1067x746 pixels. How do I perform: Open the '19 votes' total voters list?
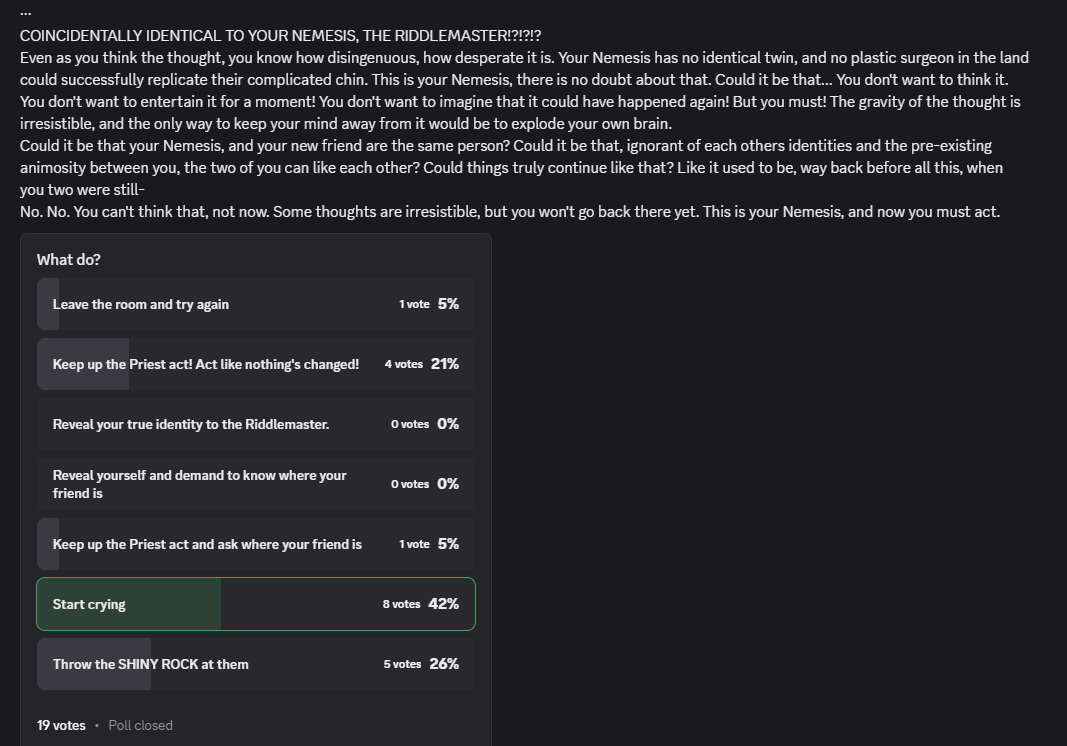(61, 725)
